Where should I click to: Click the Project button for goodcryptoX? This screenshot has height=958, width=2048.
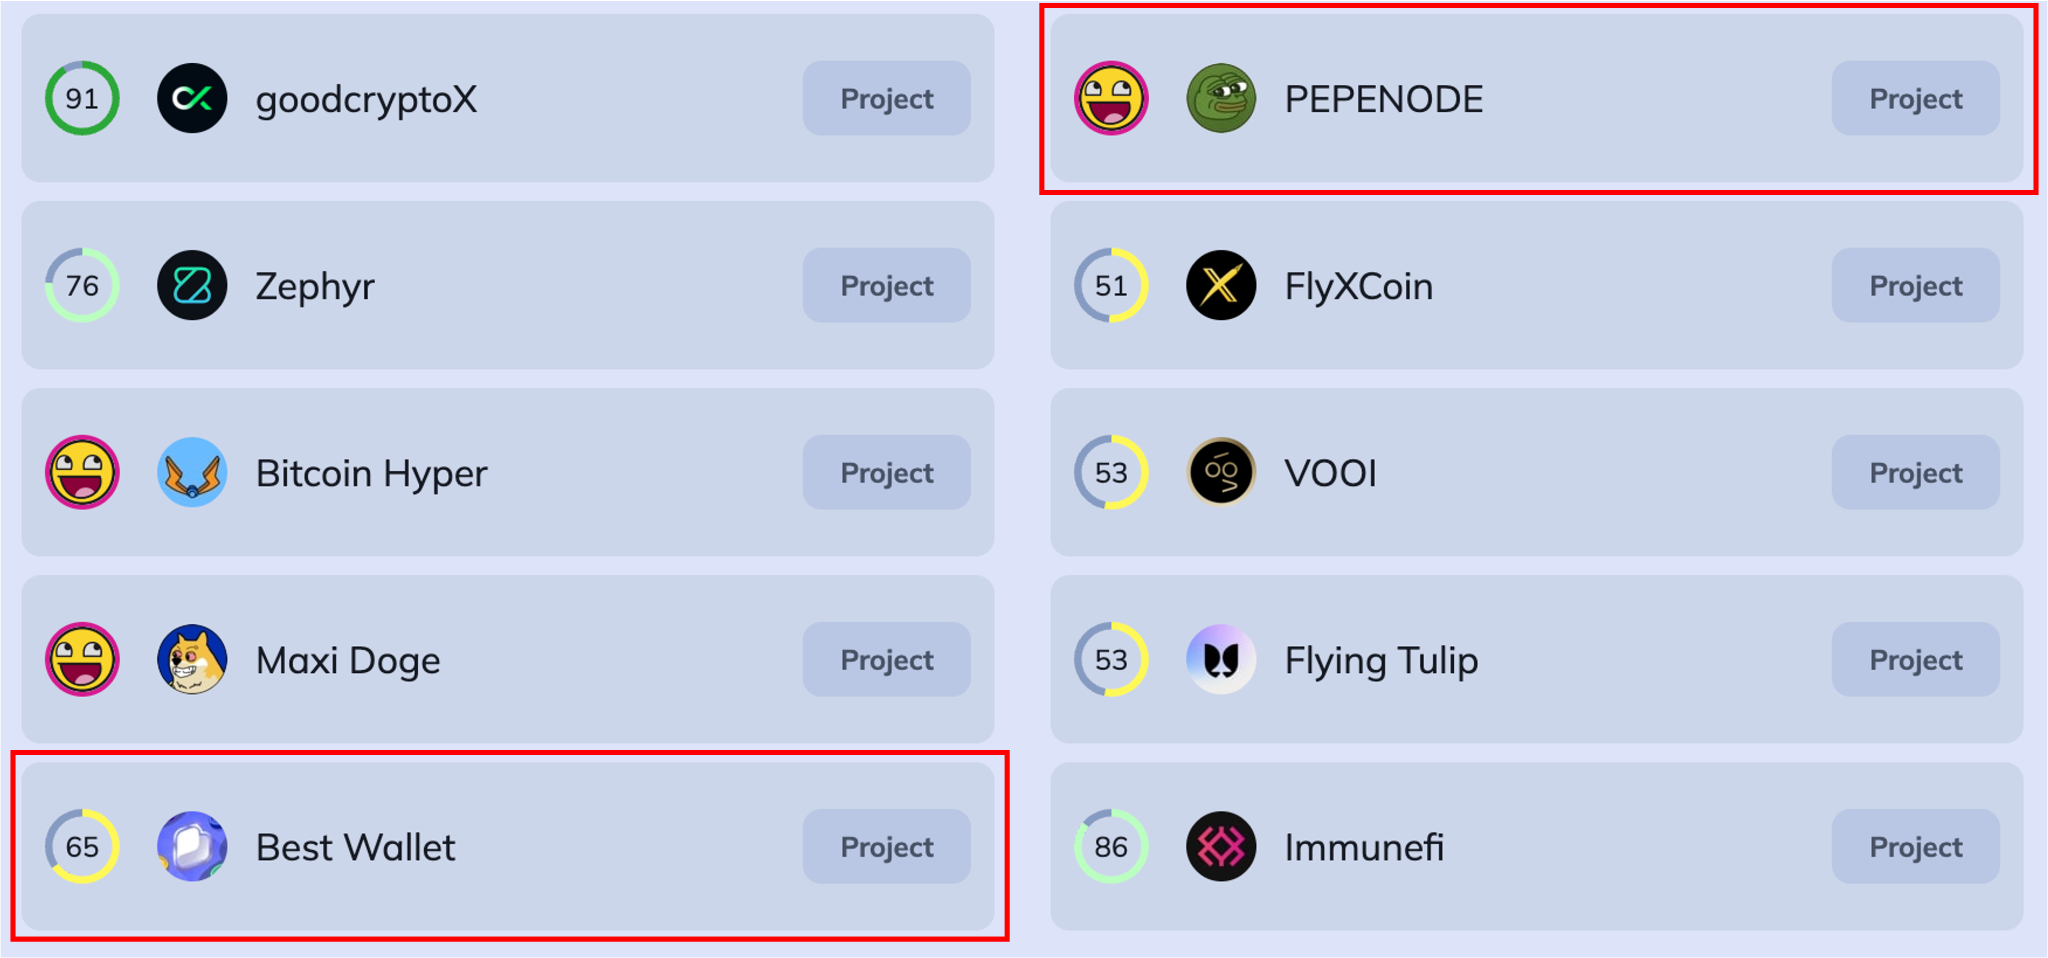886,98
